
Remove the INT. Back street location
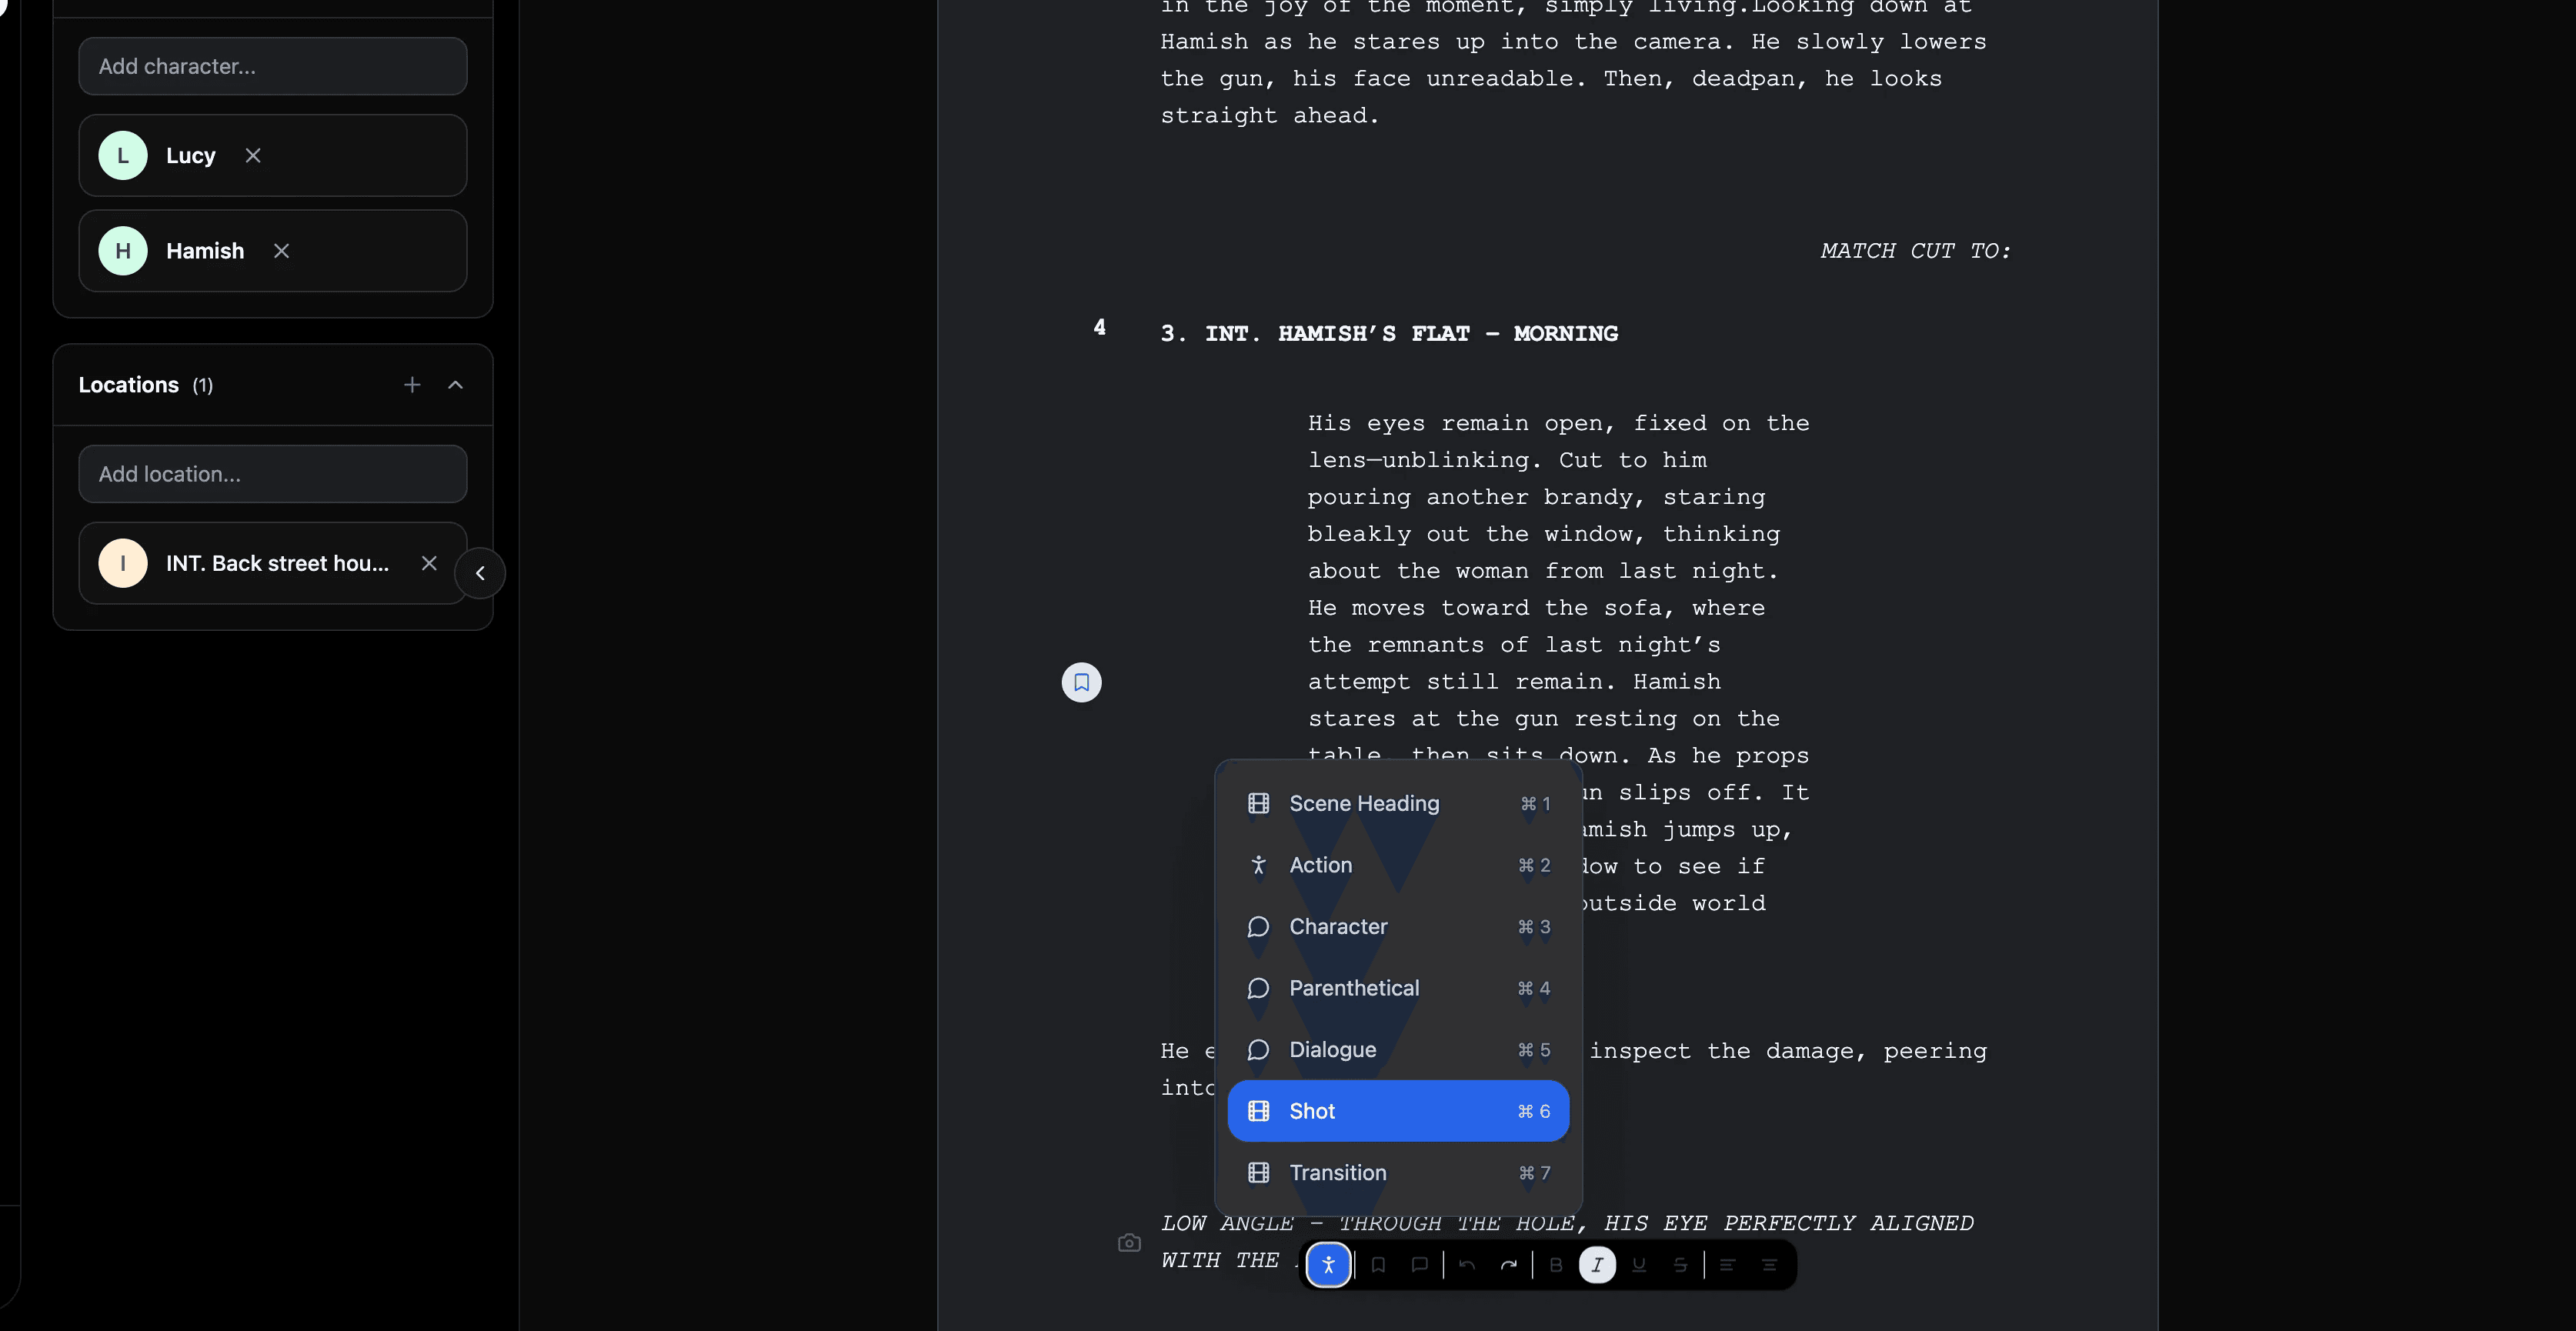point(429,564)
